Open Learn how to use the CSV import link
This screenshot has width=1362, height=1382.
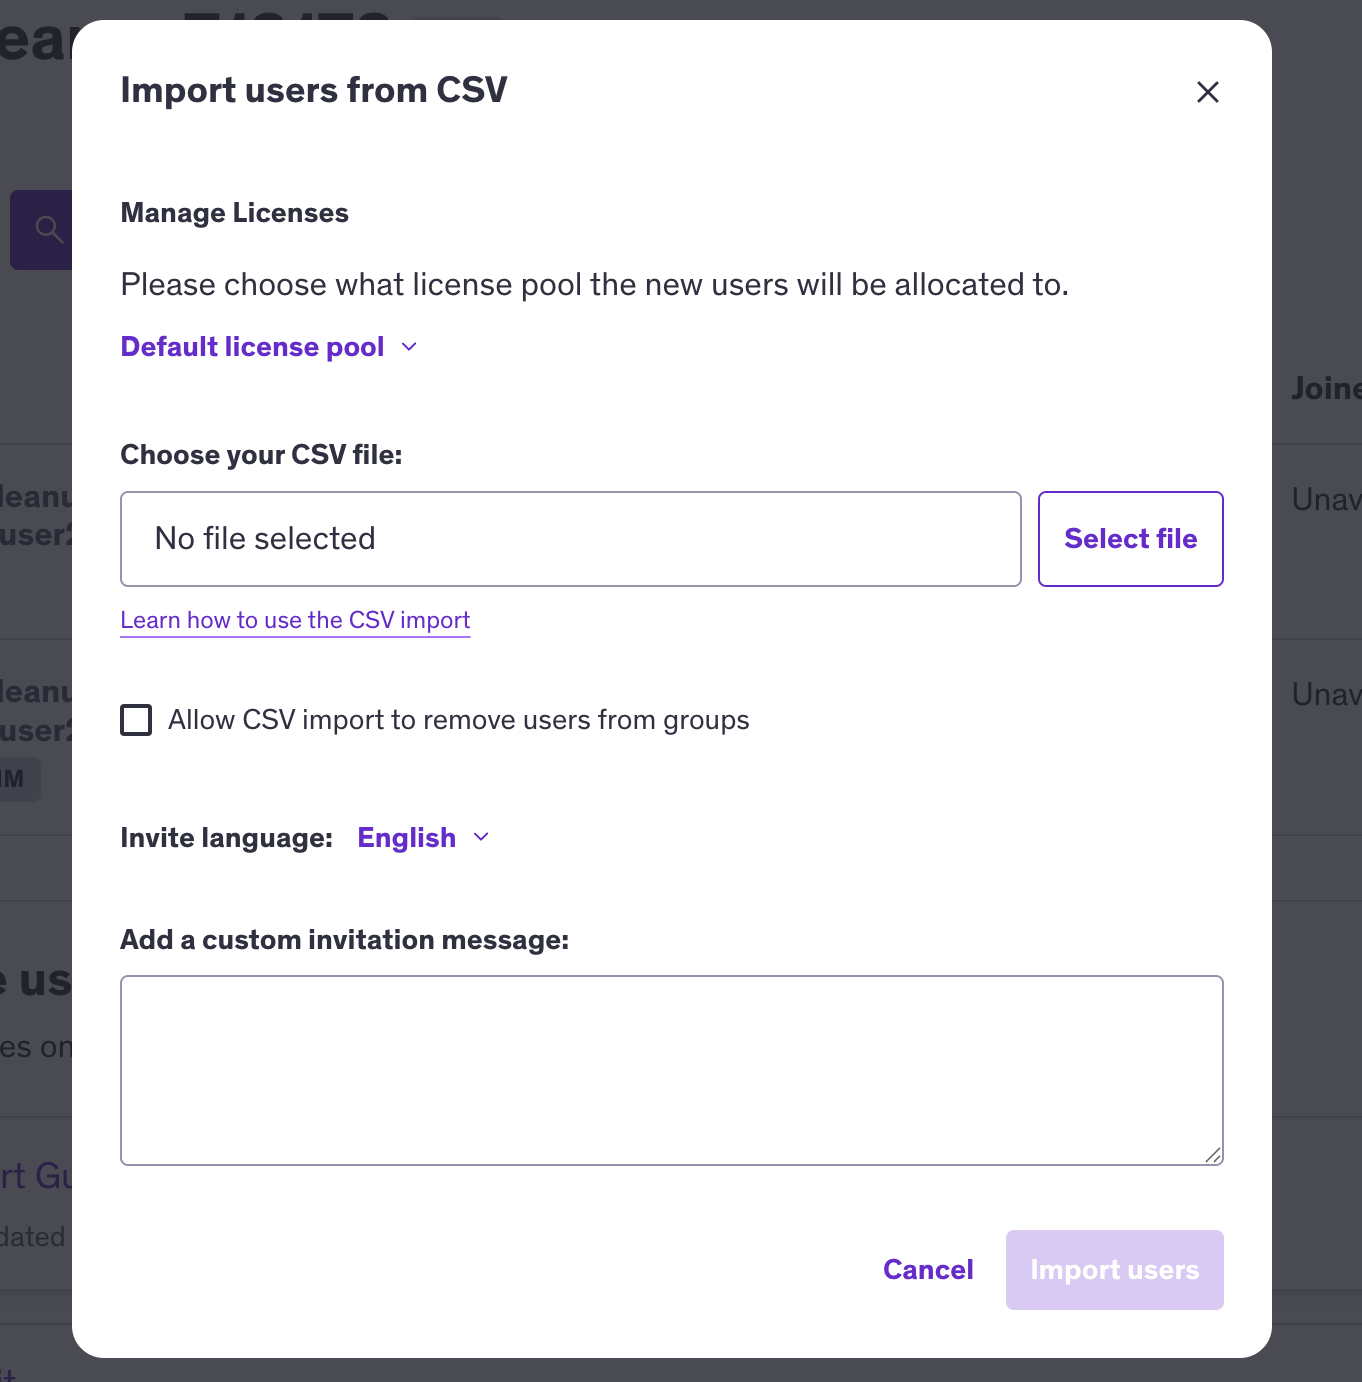click(295, 620)
